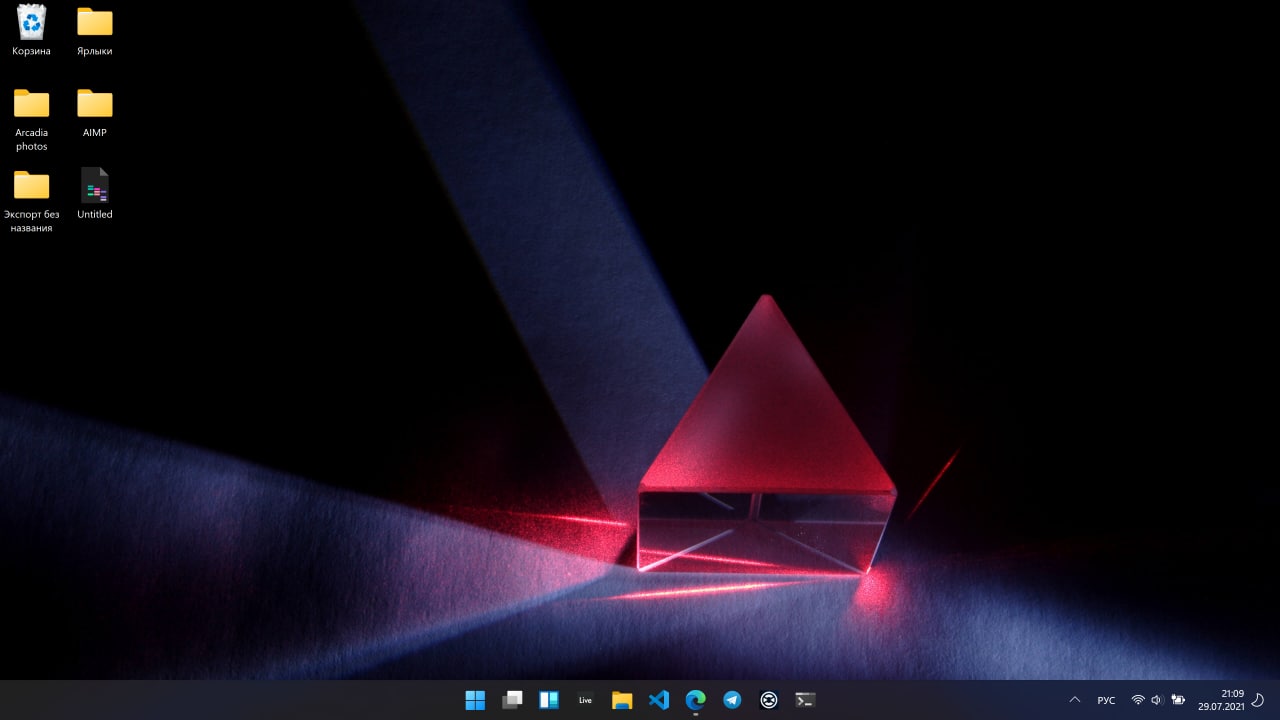Viewport: 1280px width, 720px height.
Task: Launch the terminal from the taskbar
Action: (805, 700)
